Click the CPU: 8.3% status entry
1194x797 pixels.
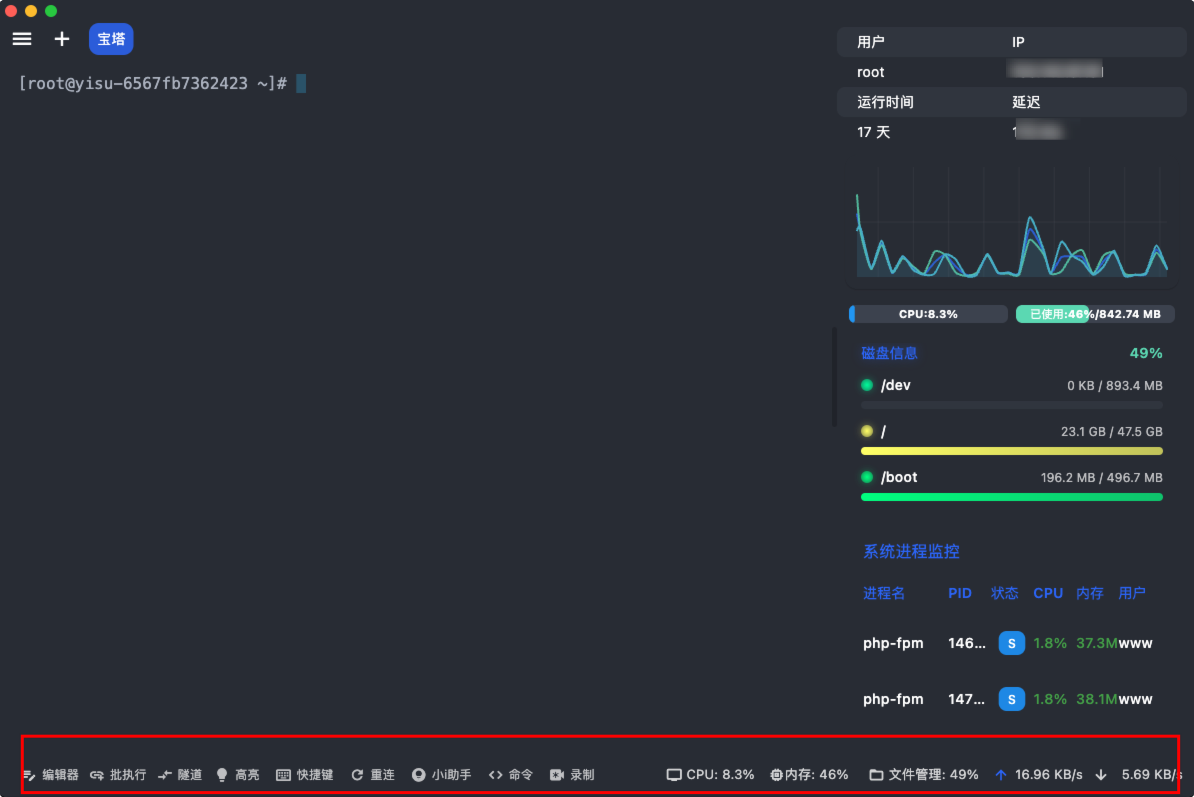tap(710, 774)
